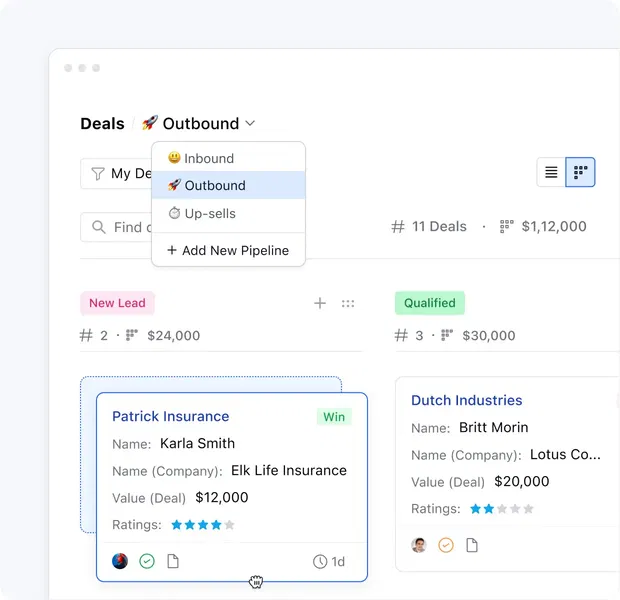
Task: Toggle orange checkmark on Dutch Industries card
Action: pyautogui.click(x=446, y=545)
